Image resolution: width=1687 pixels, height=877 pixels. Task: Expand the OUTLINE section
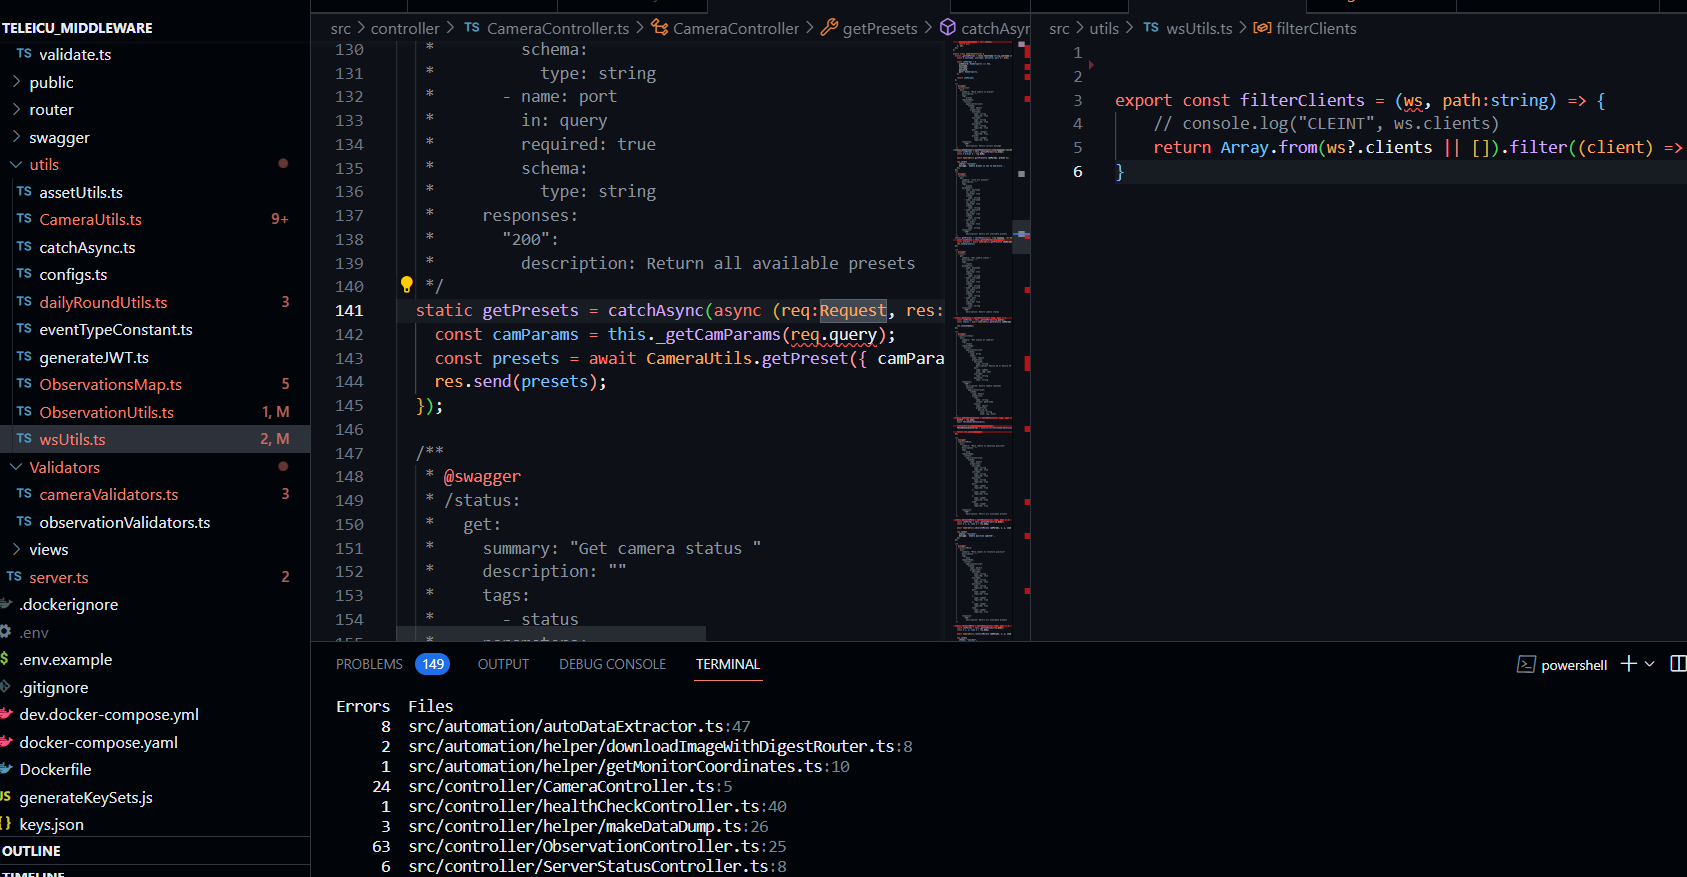[32, 851]
